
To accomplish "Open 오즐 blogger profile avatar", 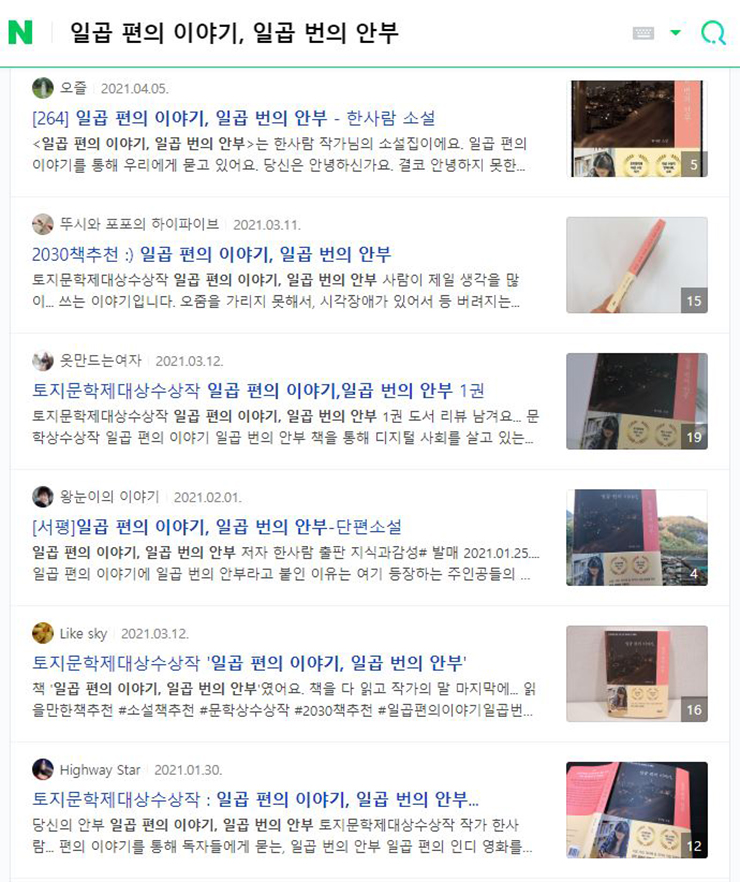I will click(x=43, y=88).
